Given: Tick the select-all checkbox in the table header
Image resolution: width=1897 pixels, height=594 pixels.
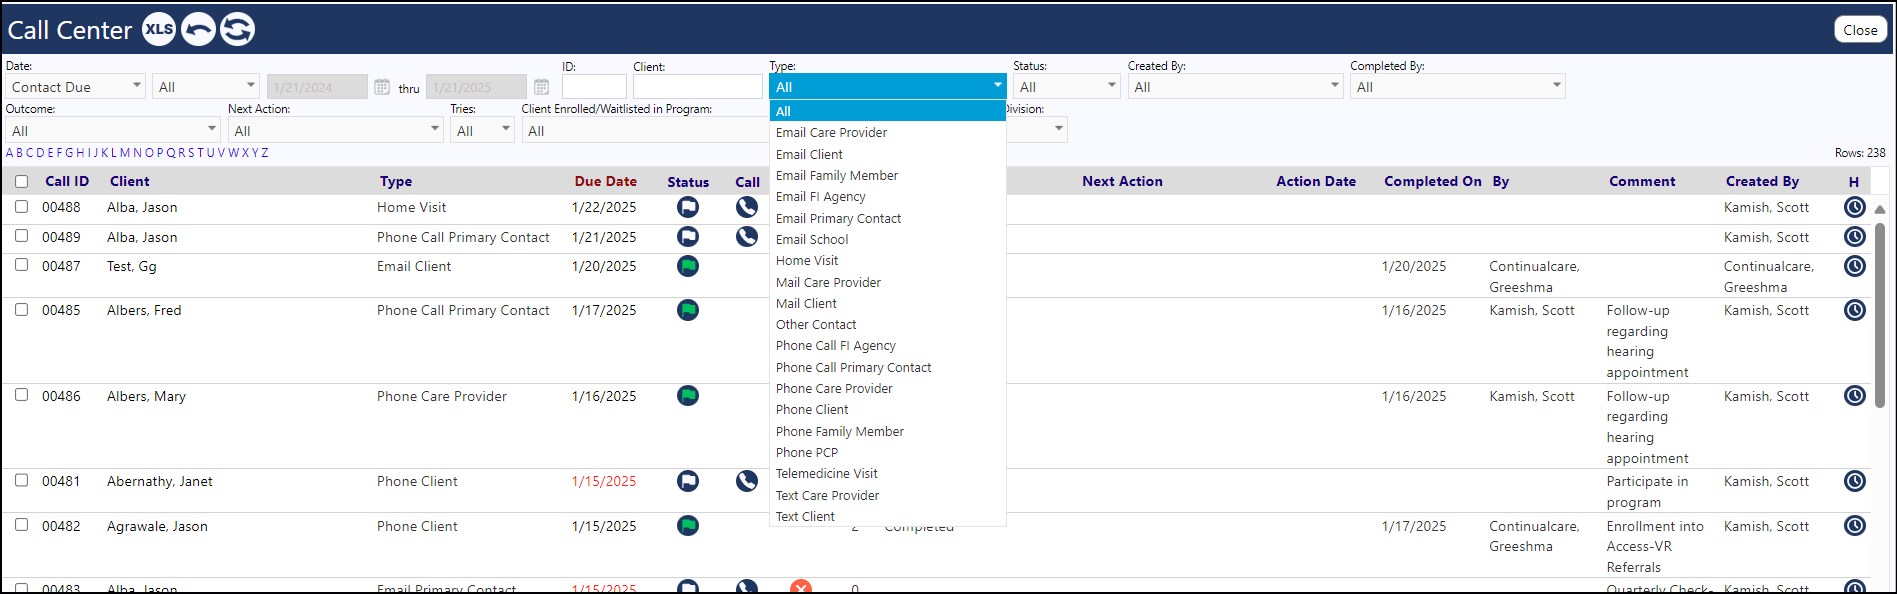Looking at the screenshot, I should tap(22, 181).
